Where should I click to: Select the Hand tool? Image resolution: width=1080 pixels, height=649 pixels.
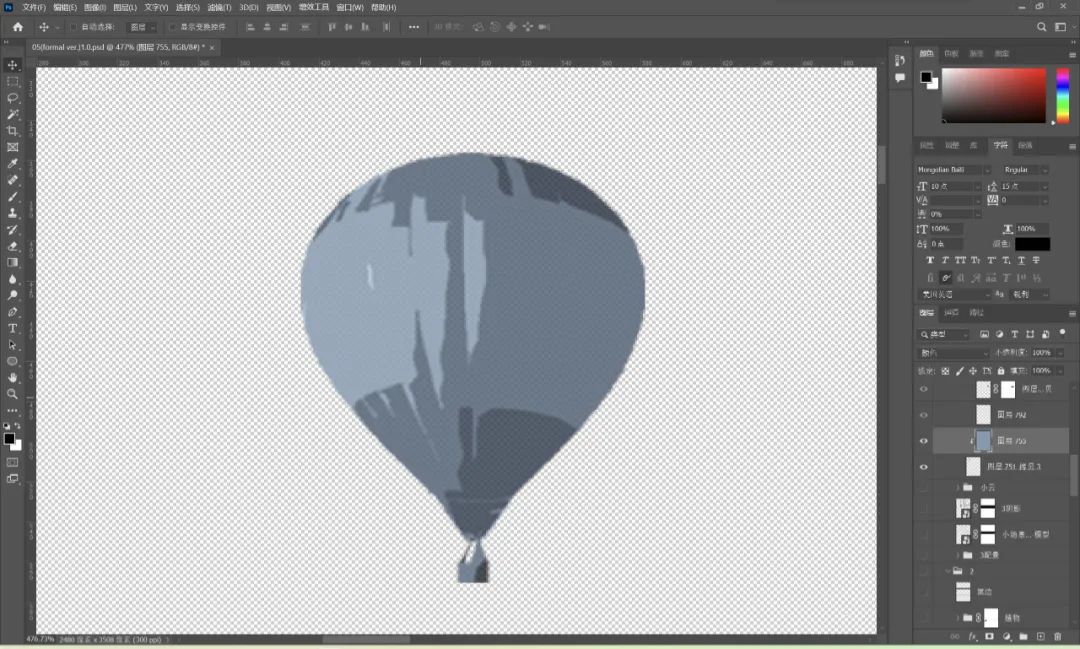pyautogui.click(x=12, y=378)
